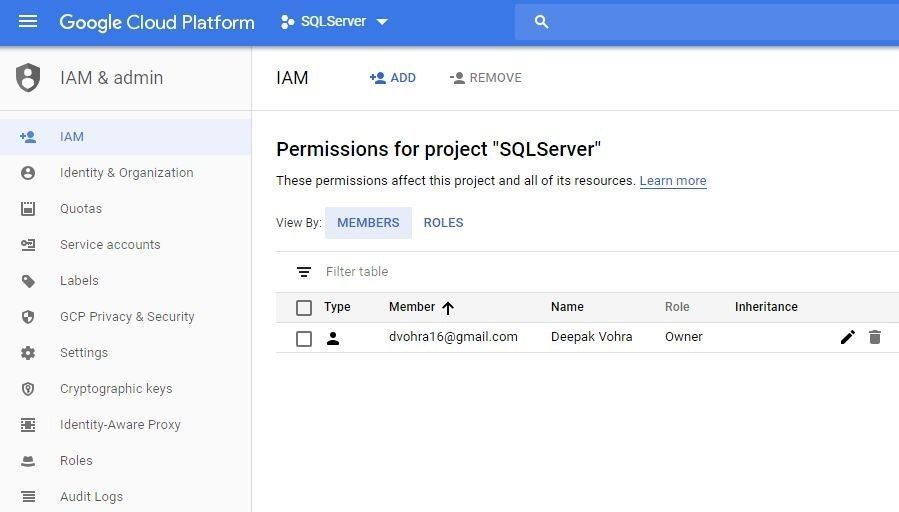Click the Cryptographic keys shield icon
899x512 pixels.
(28, 389)
